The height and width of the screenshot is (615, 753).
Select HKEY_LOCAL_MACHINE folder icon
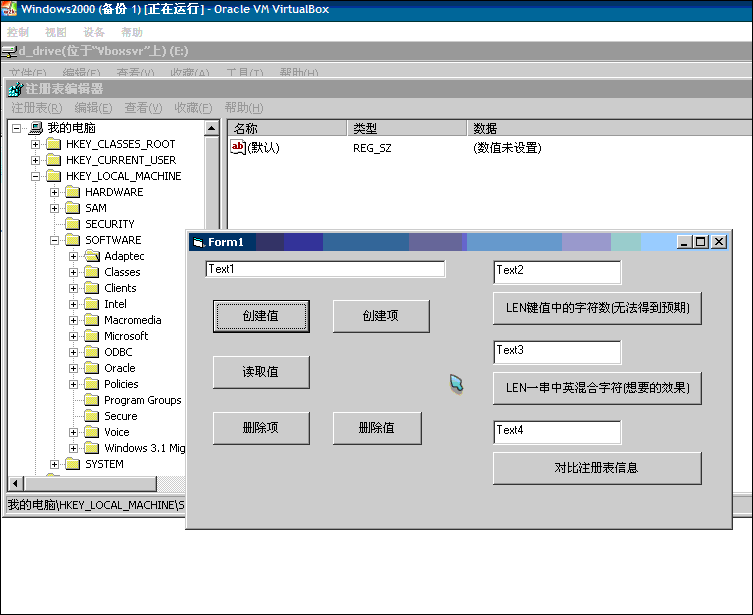(x=54, y=176)
